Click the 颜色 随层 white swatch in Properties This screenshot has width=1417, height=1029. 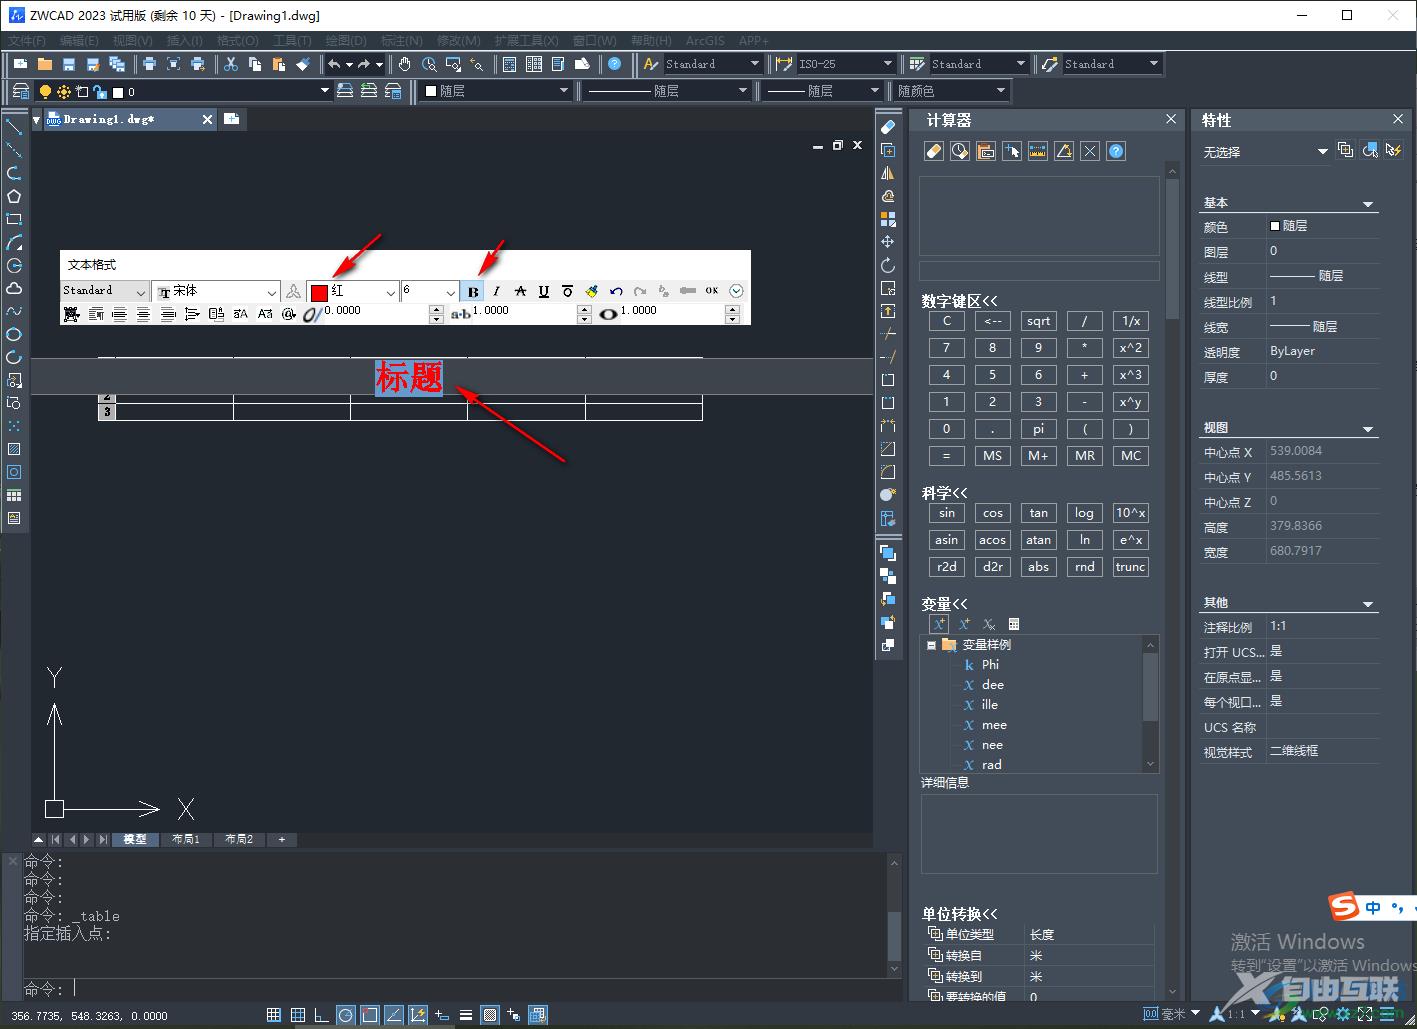[1275, 226]
